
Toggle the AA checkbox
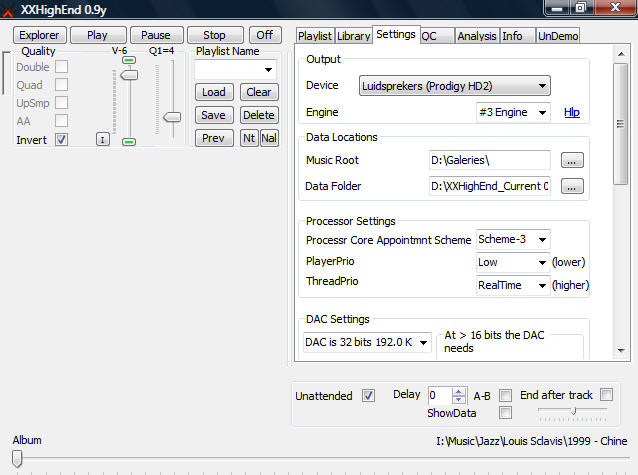(61, 120)
